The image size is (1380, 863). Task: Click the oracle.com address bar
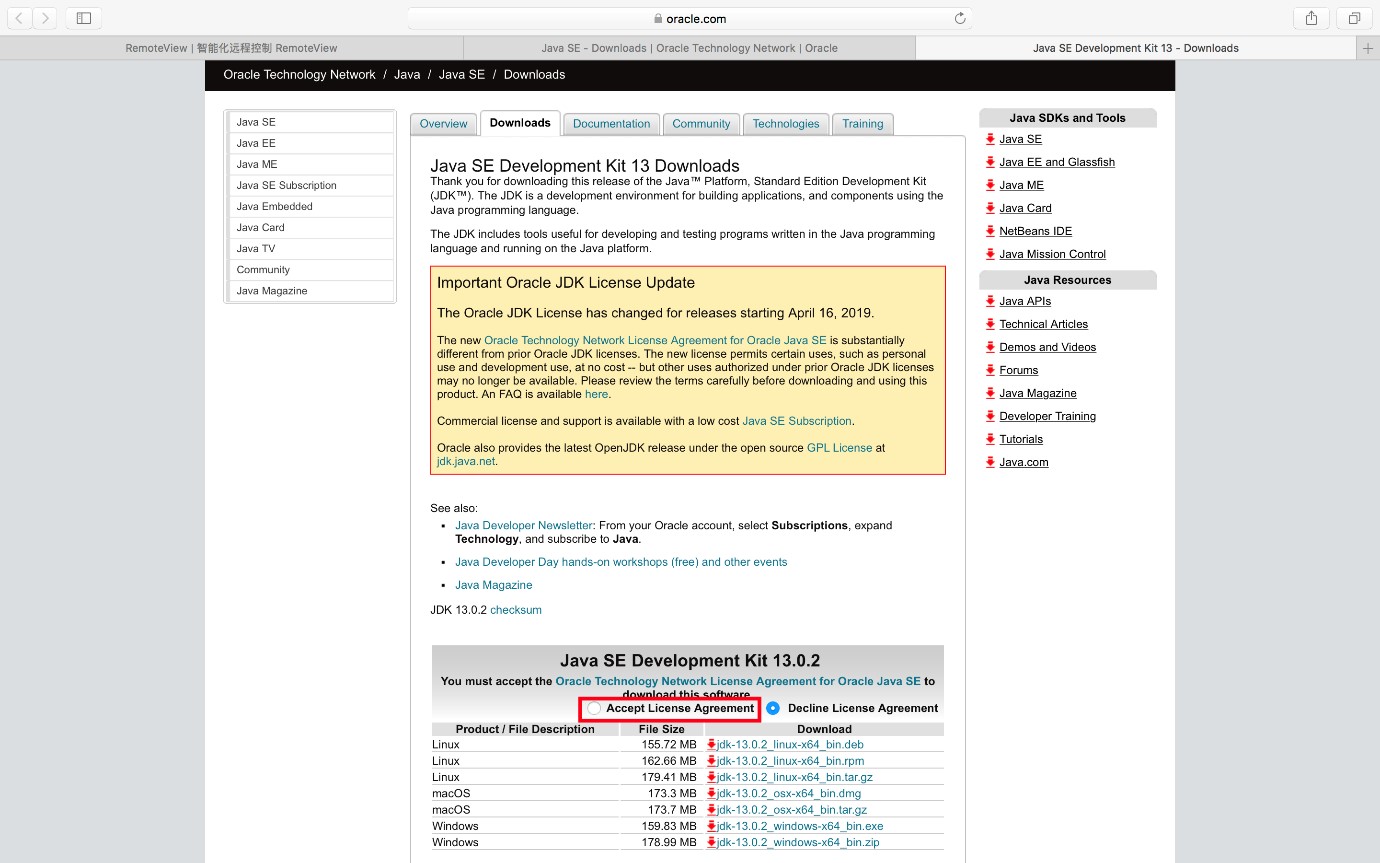coord(690,18)
